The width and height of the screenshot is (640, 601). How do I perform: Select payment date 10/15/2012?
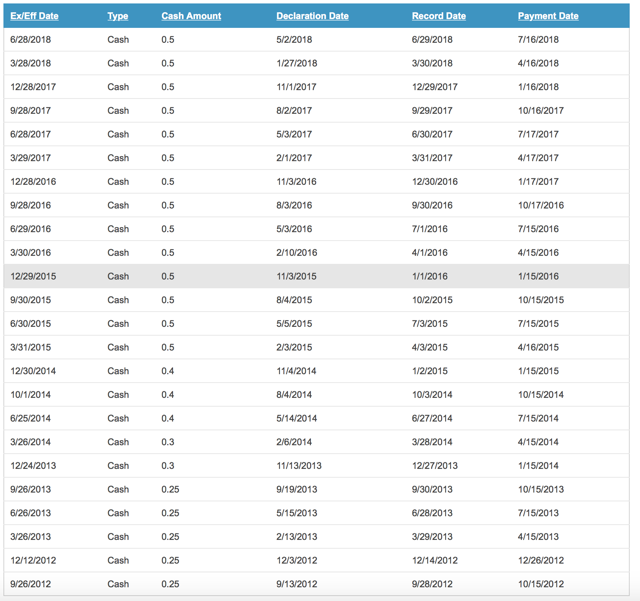point(541,584)
